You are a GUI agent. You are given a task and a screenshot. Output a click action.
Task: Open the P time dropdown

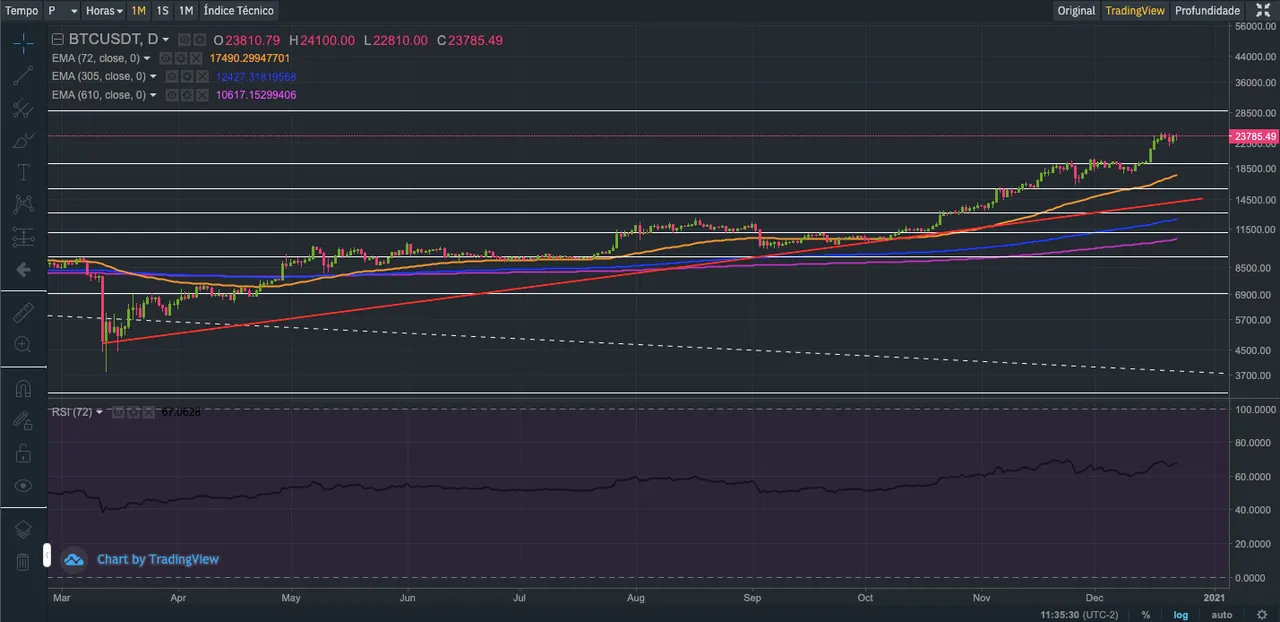[x=64, y=10]
